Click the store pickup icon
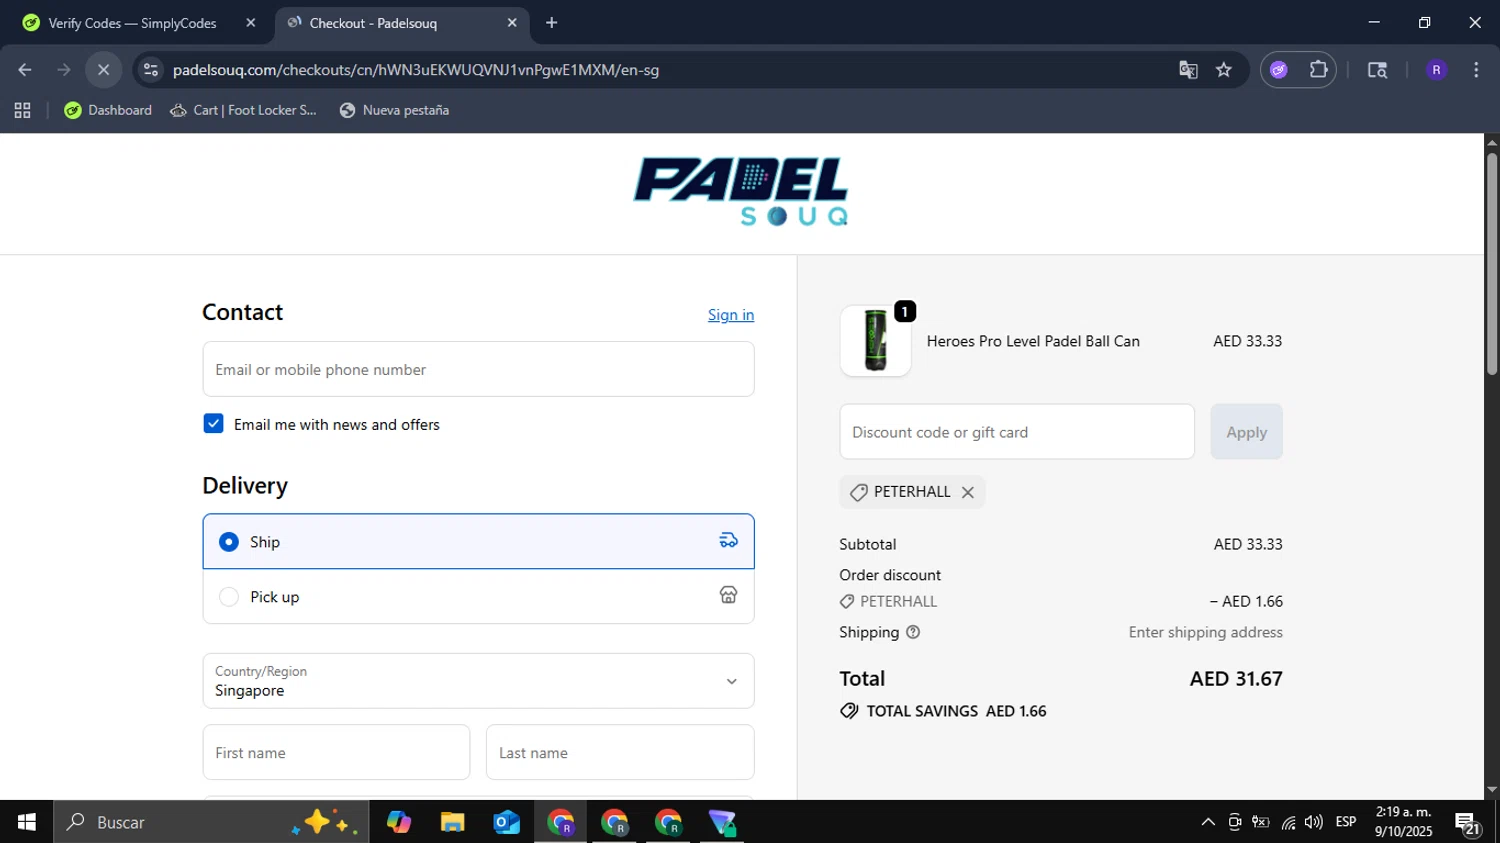The image size is (1500, 843). 728,595
